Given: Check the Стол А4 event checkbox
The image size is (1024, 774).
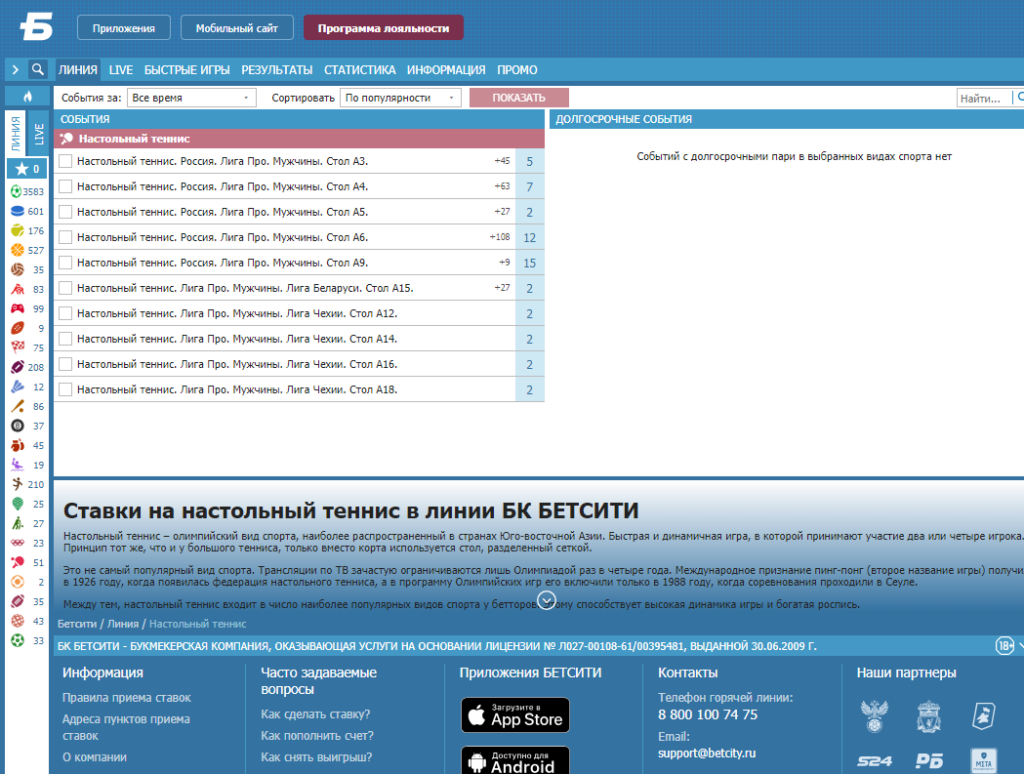Looking at the screenshot, I should pyautogui.click(x=65, y=186).
